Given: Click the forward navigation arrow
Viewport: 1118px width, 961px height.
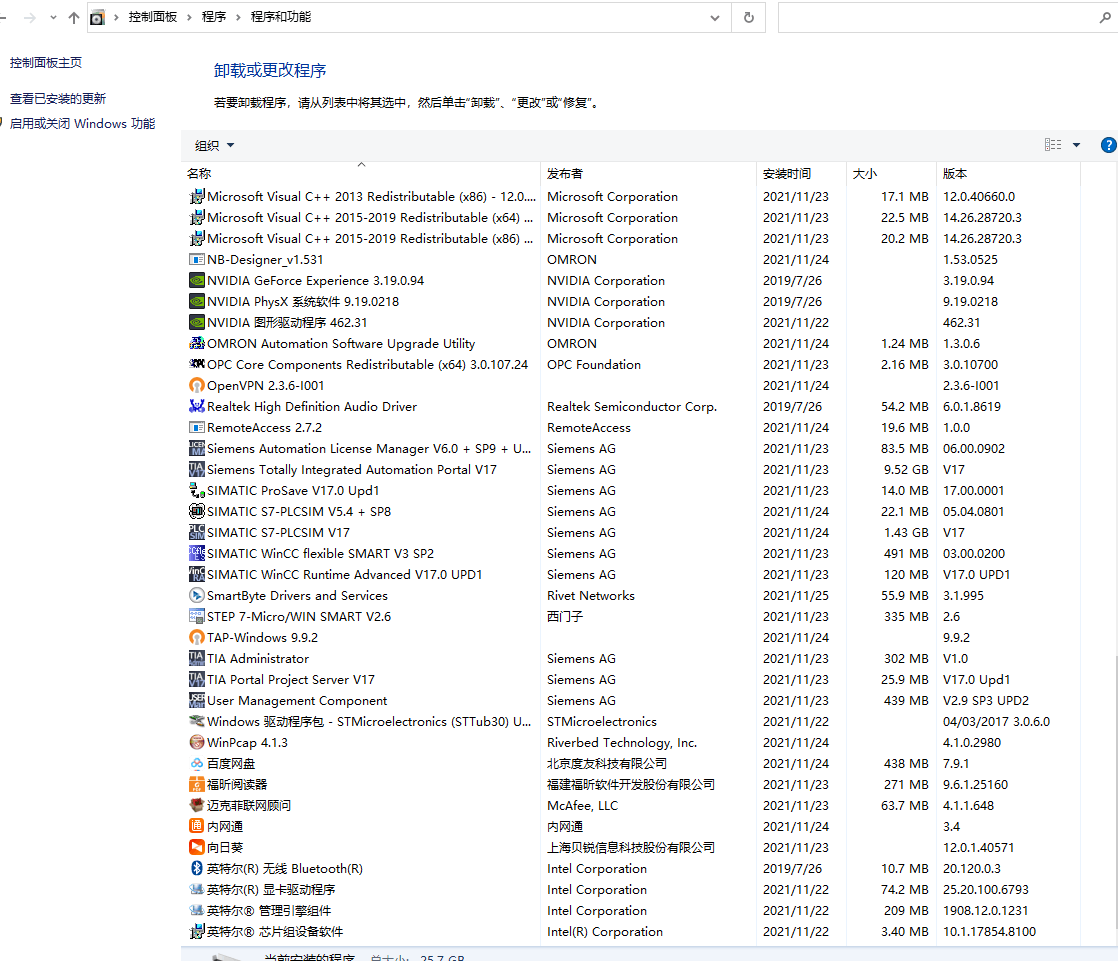Looking at the screenshot, I should pyautogui.click(x=30, y=18).
